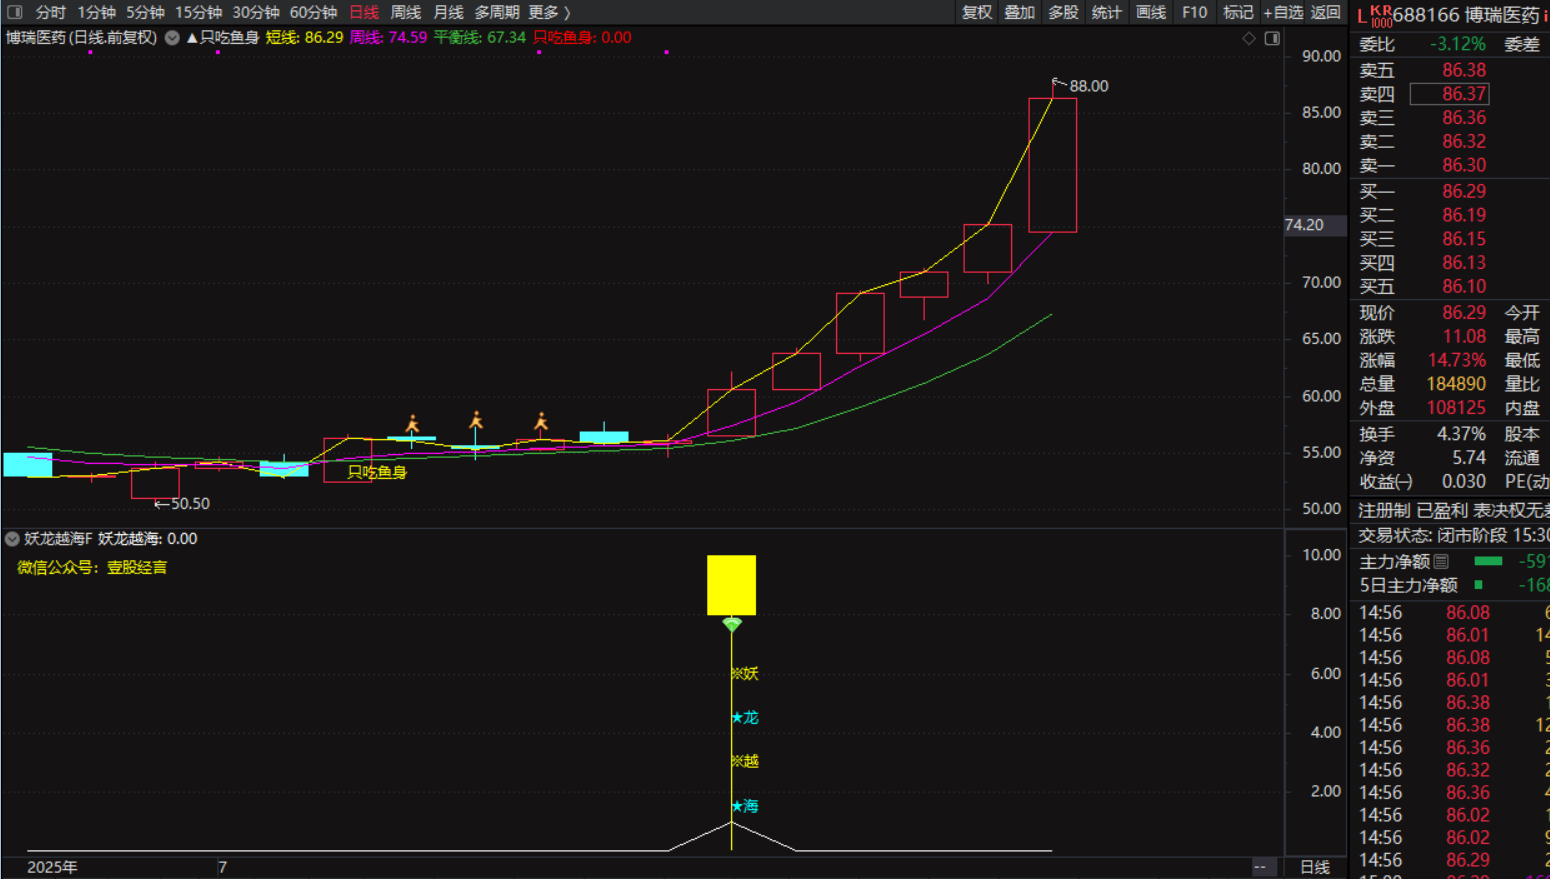Click the first orange running-man signal icon
1550x879 pixels.
(412, 424)
